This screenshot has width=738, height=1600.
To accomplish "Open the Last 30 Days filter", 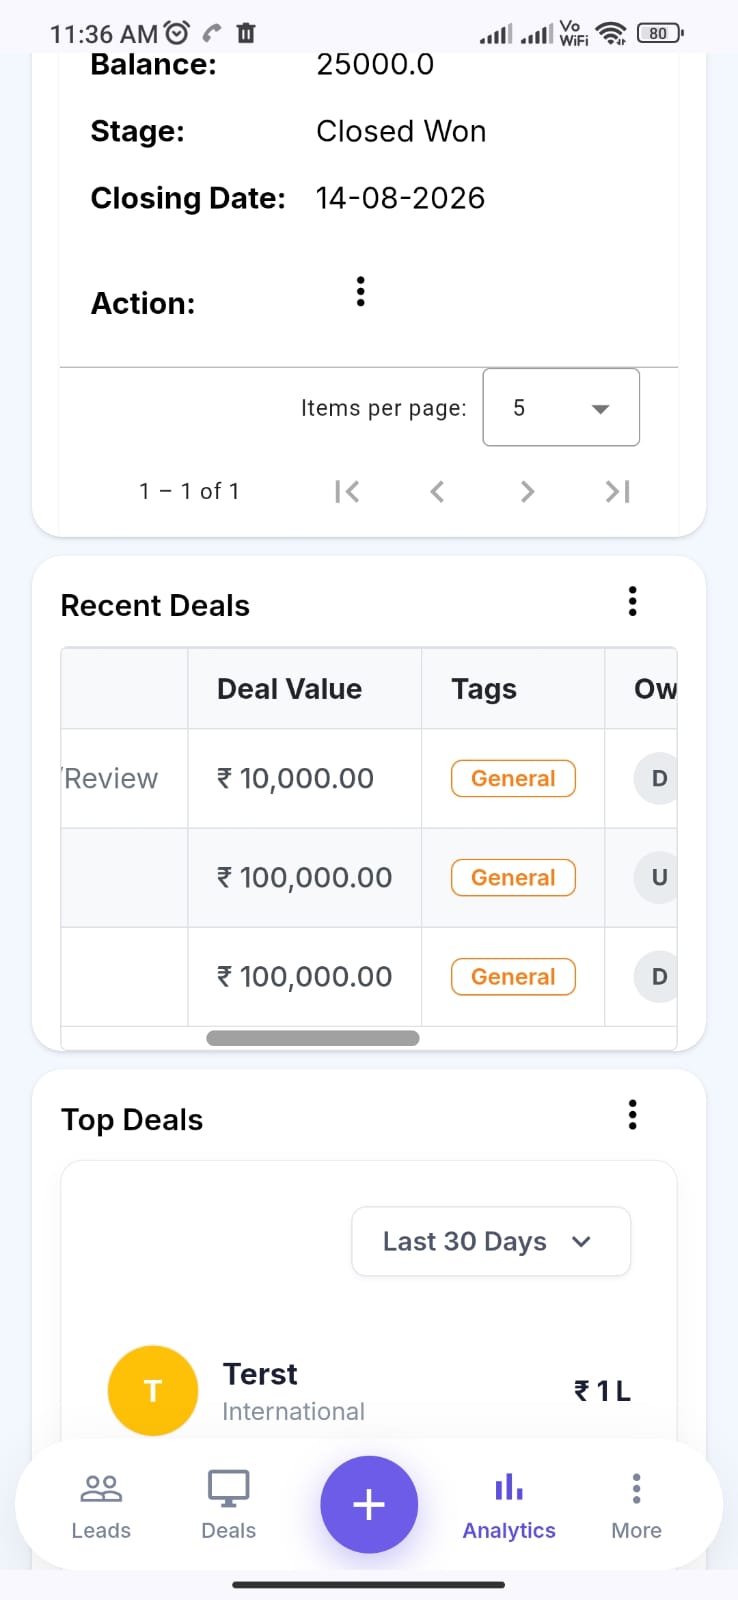I will tap(491, 1241).
